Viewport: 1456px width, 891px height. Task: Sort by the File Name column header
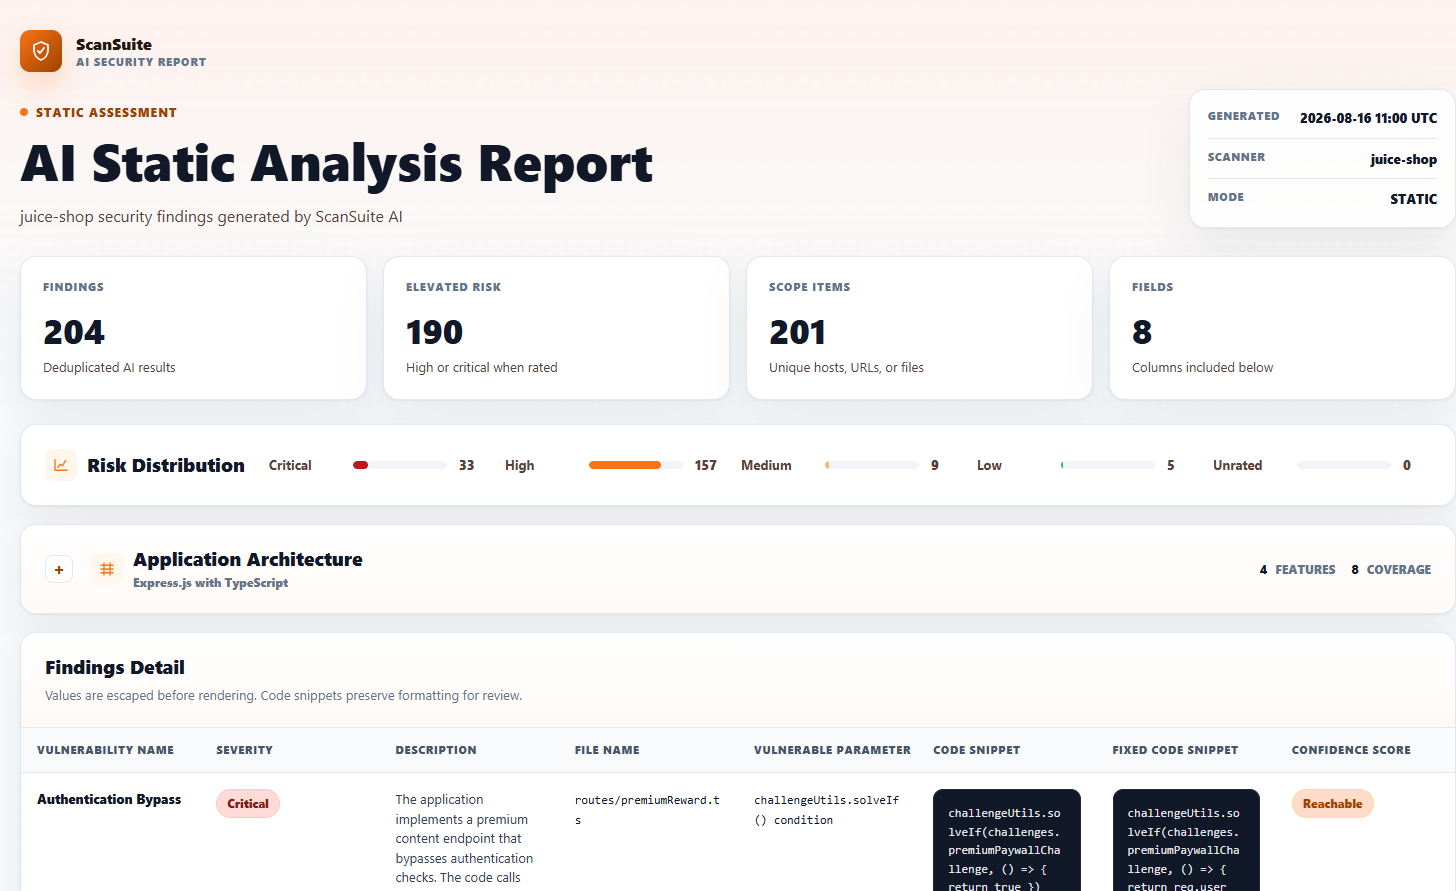(607, 750)
